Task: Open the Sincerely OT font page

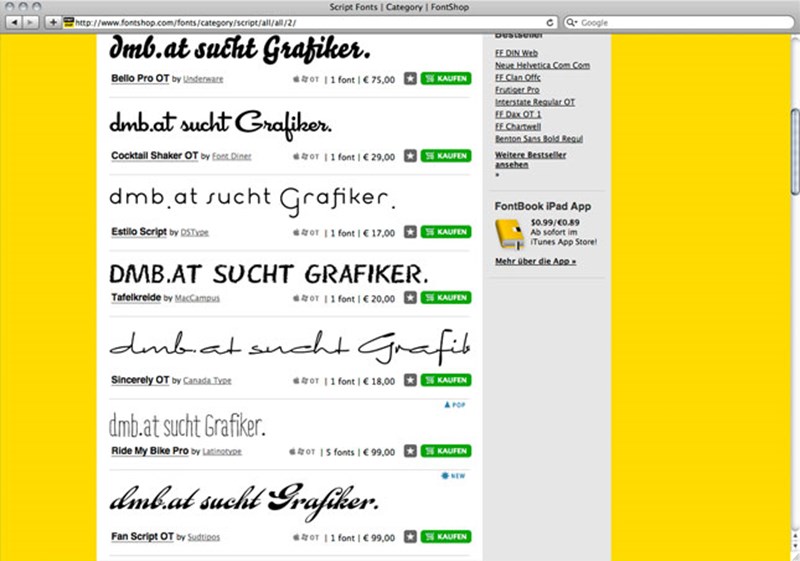Action: coord(140,380)
